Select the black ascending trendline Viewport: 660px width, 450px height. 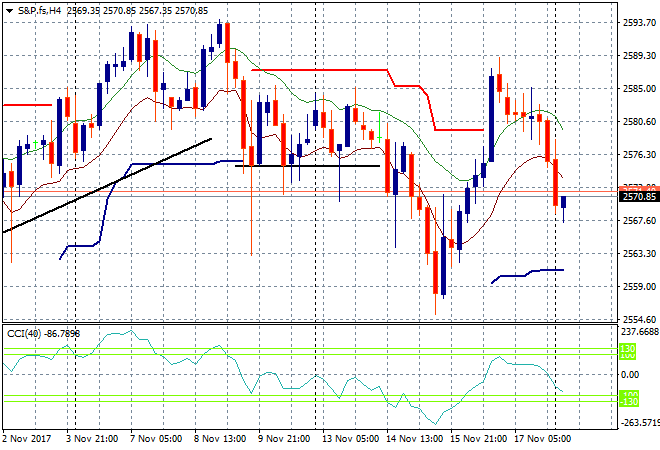pos(107,185)
